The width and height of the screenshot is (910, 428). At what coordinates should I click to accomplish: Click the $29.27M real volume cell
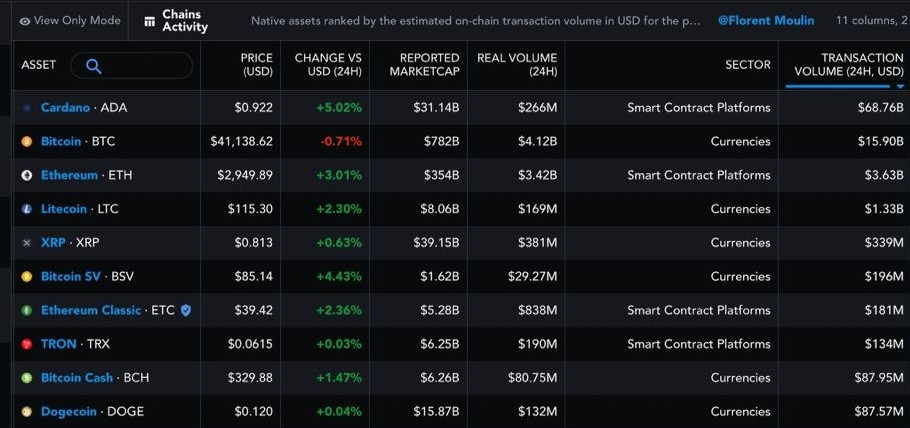pyautogui.click(x=532, y=277)
